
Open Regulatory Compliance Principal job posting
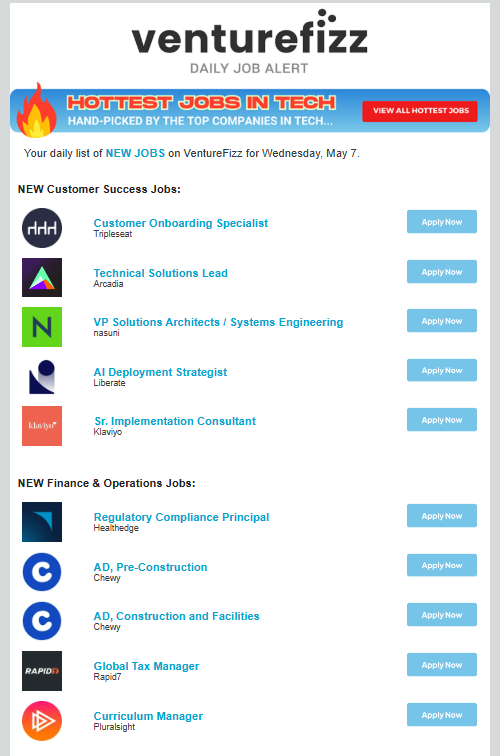point(181,517)
